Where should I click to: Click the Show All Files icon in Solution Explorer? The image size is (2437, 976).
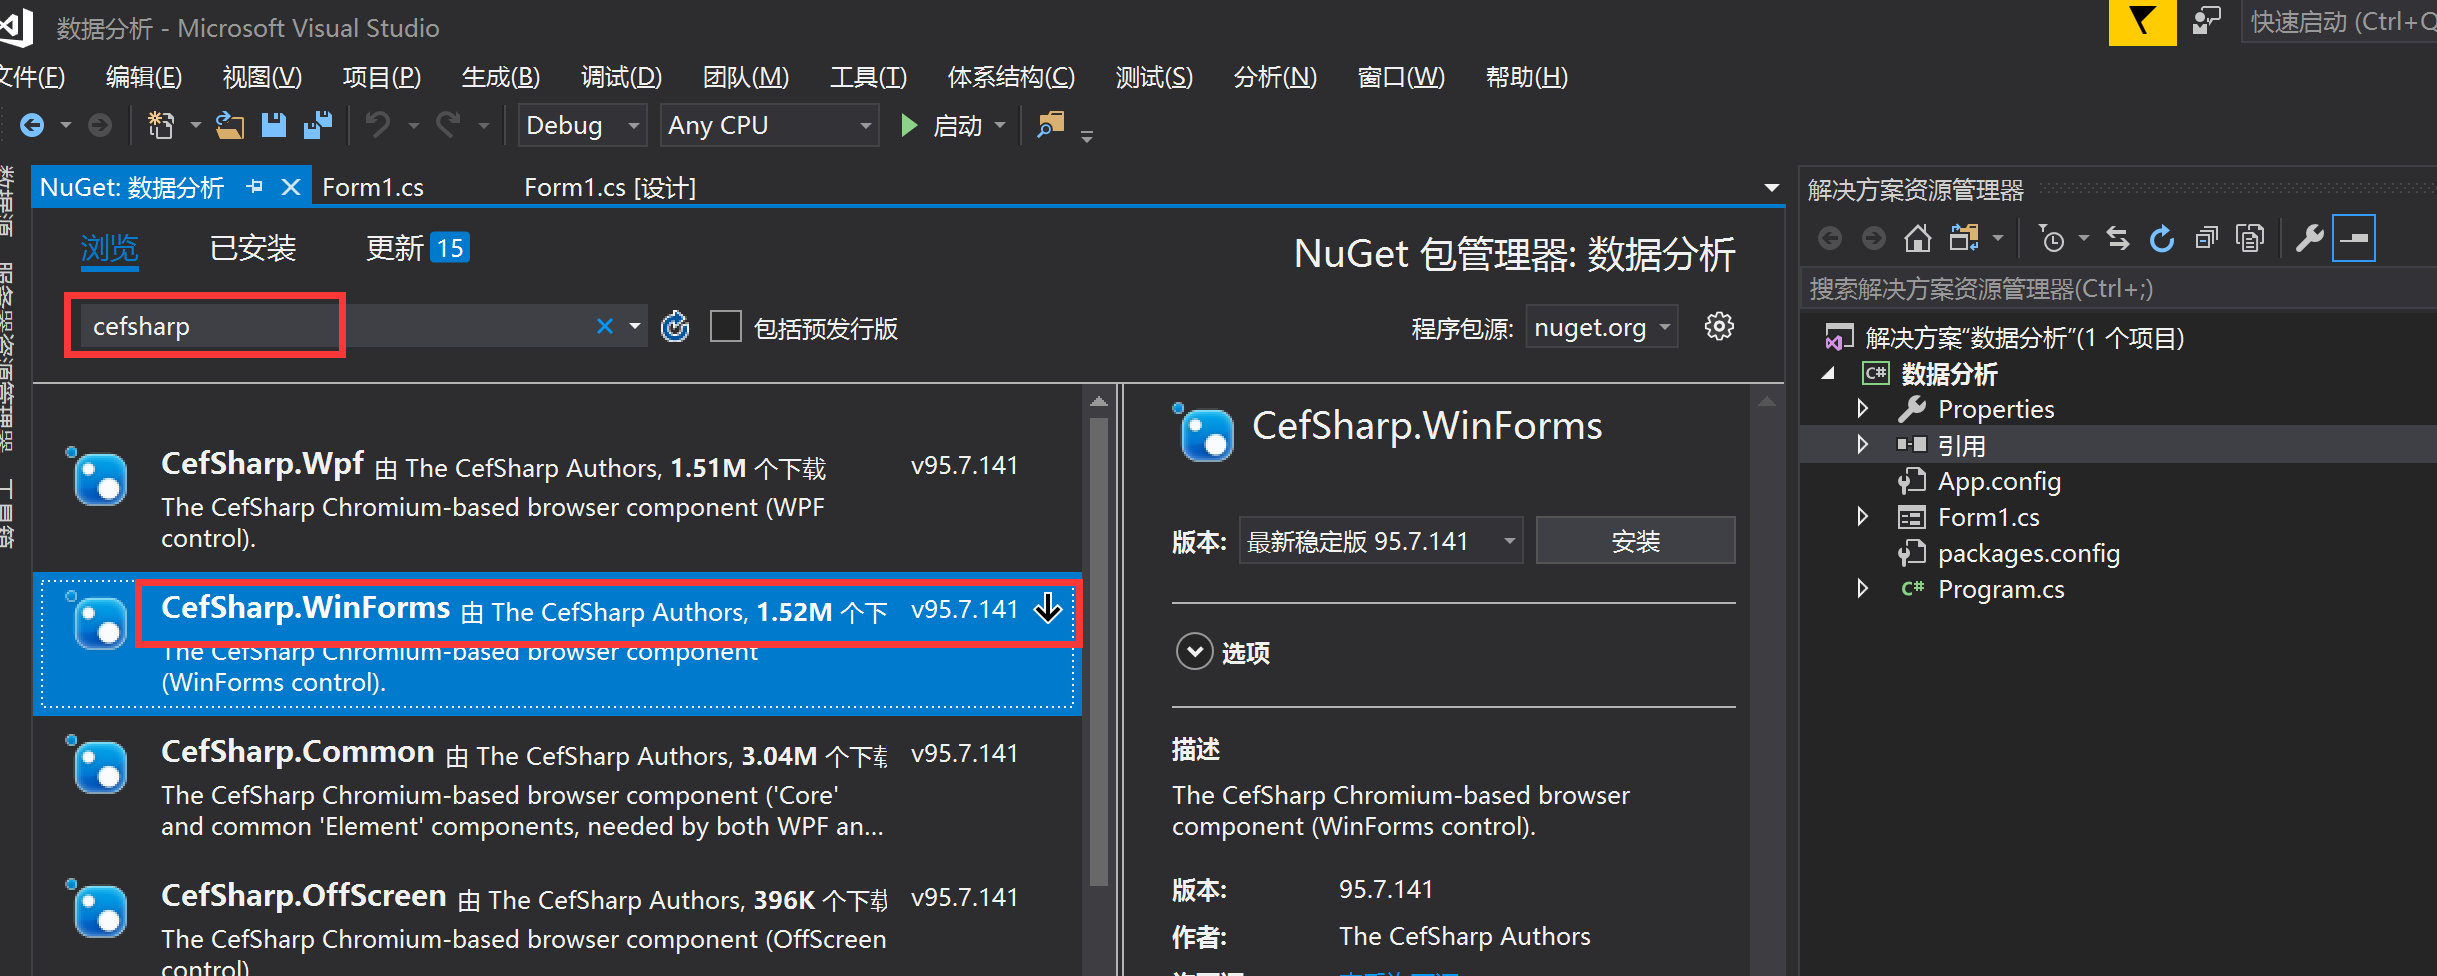[2250, 239]
